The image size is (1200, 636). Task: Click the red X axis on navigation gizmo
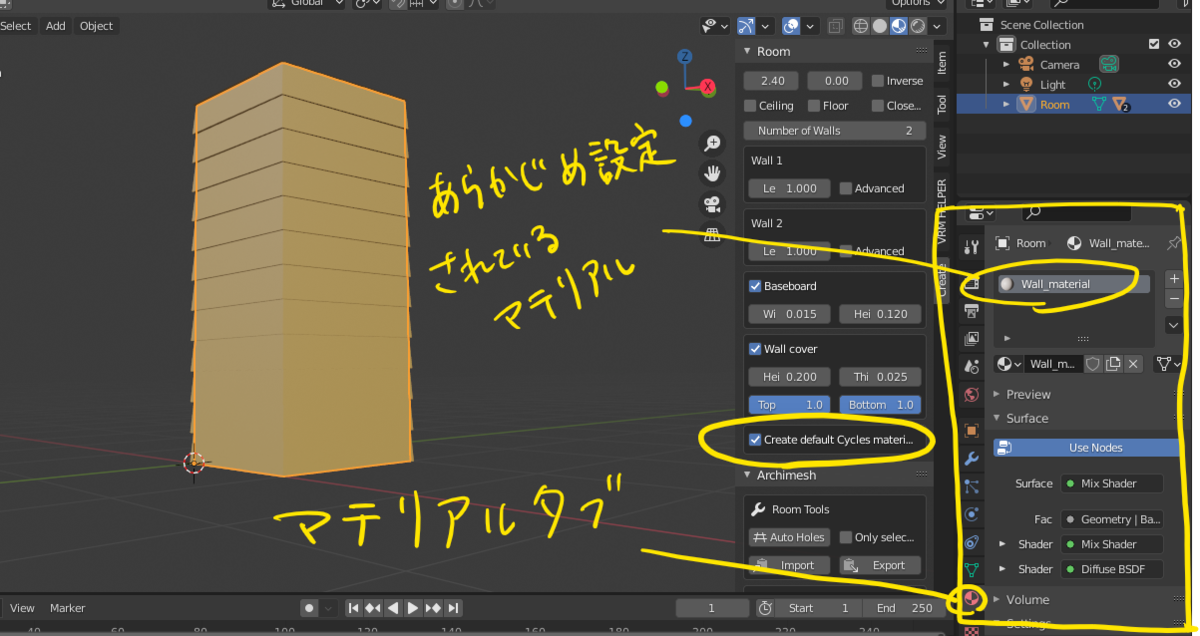pos(708,87)
